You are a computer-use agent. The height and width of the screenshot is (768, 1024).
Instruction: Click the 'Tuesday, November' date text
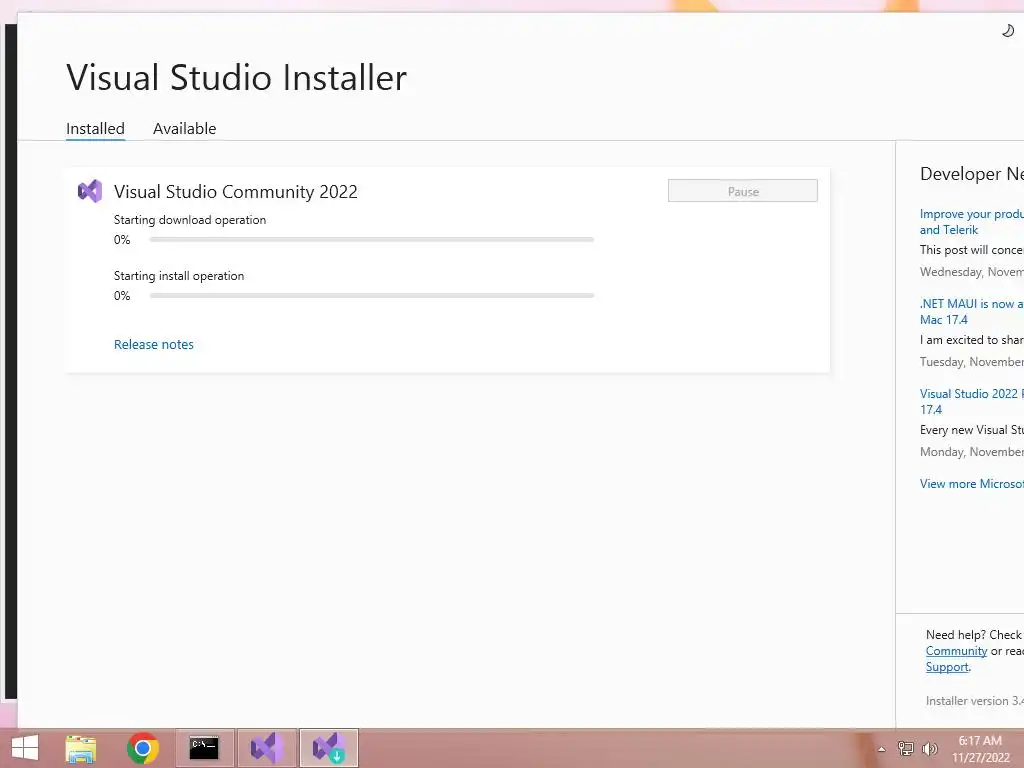972,362
